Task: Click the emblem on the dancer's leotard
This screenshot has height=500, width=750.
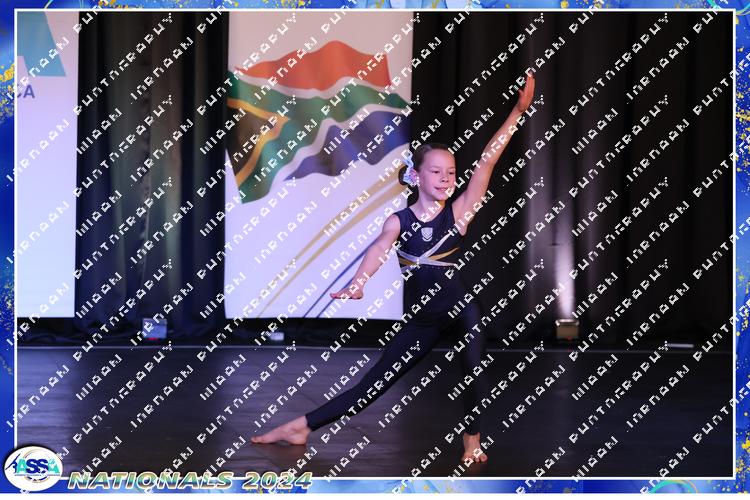Action: tap(427, 234)
